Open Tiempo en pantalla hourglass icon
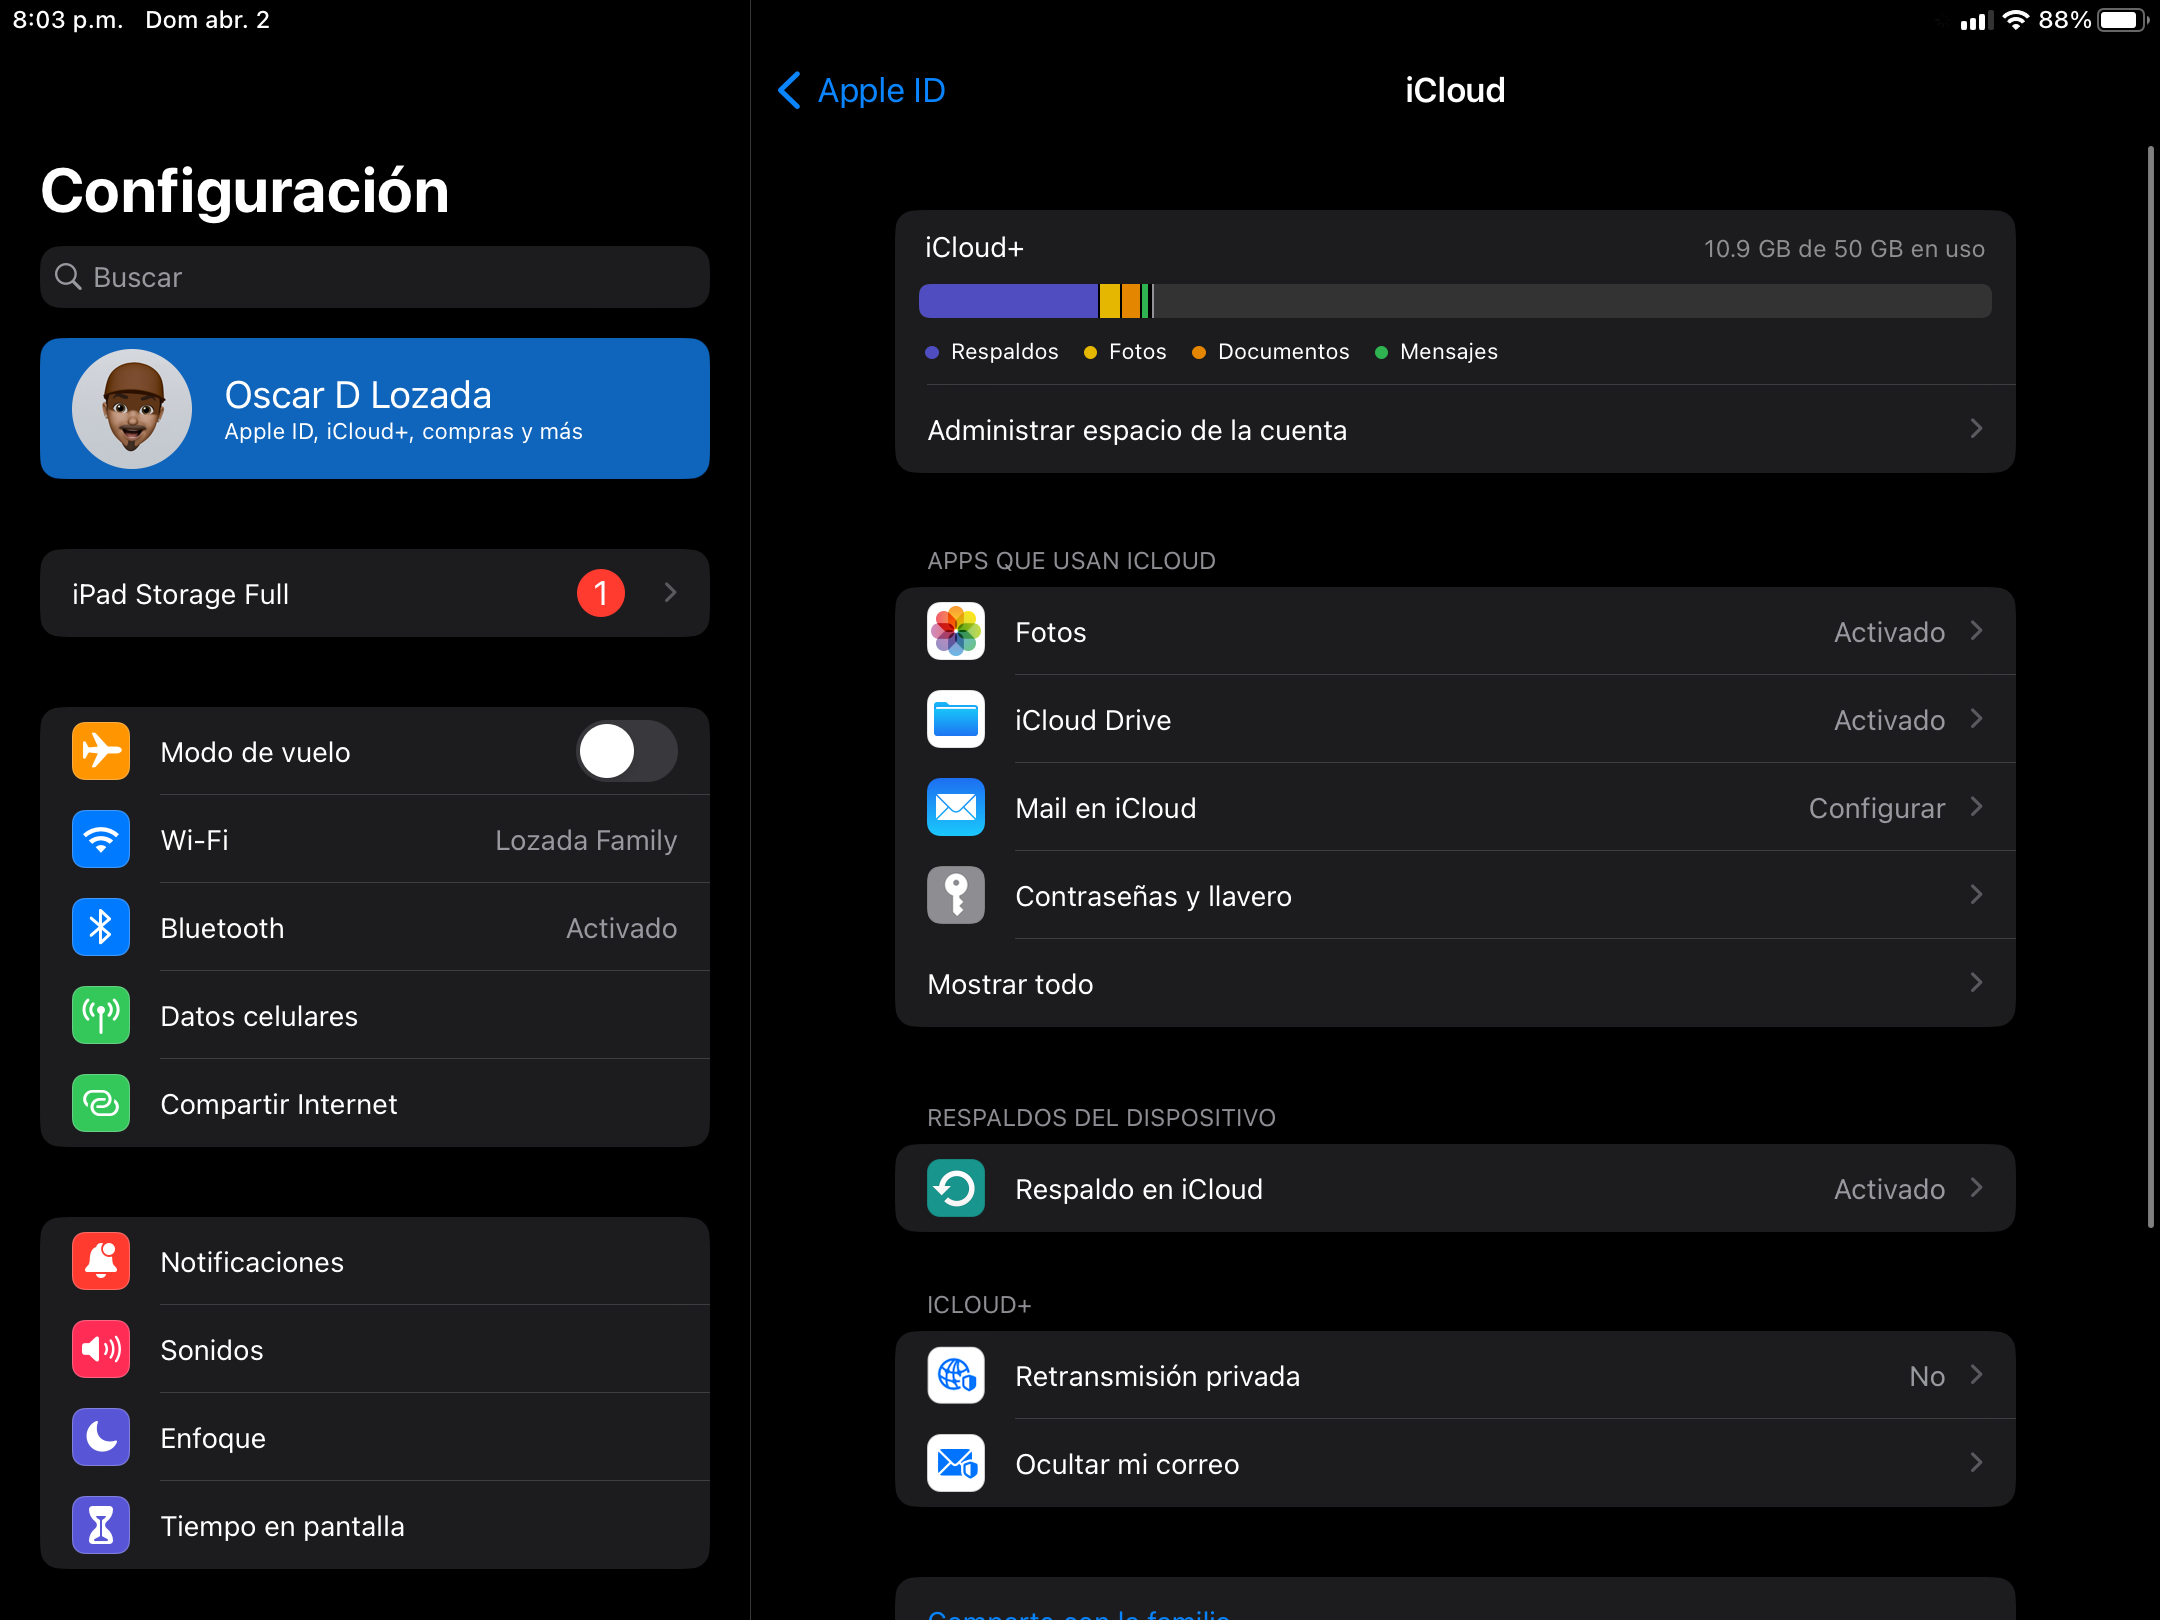The height and width of the screenshot is (1620, 2160). (x=101, y=1526)
